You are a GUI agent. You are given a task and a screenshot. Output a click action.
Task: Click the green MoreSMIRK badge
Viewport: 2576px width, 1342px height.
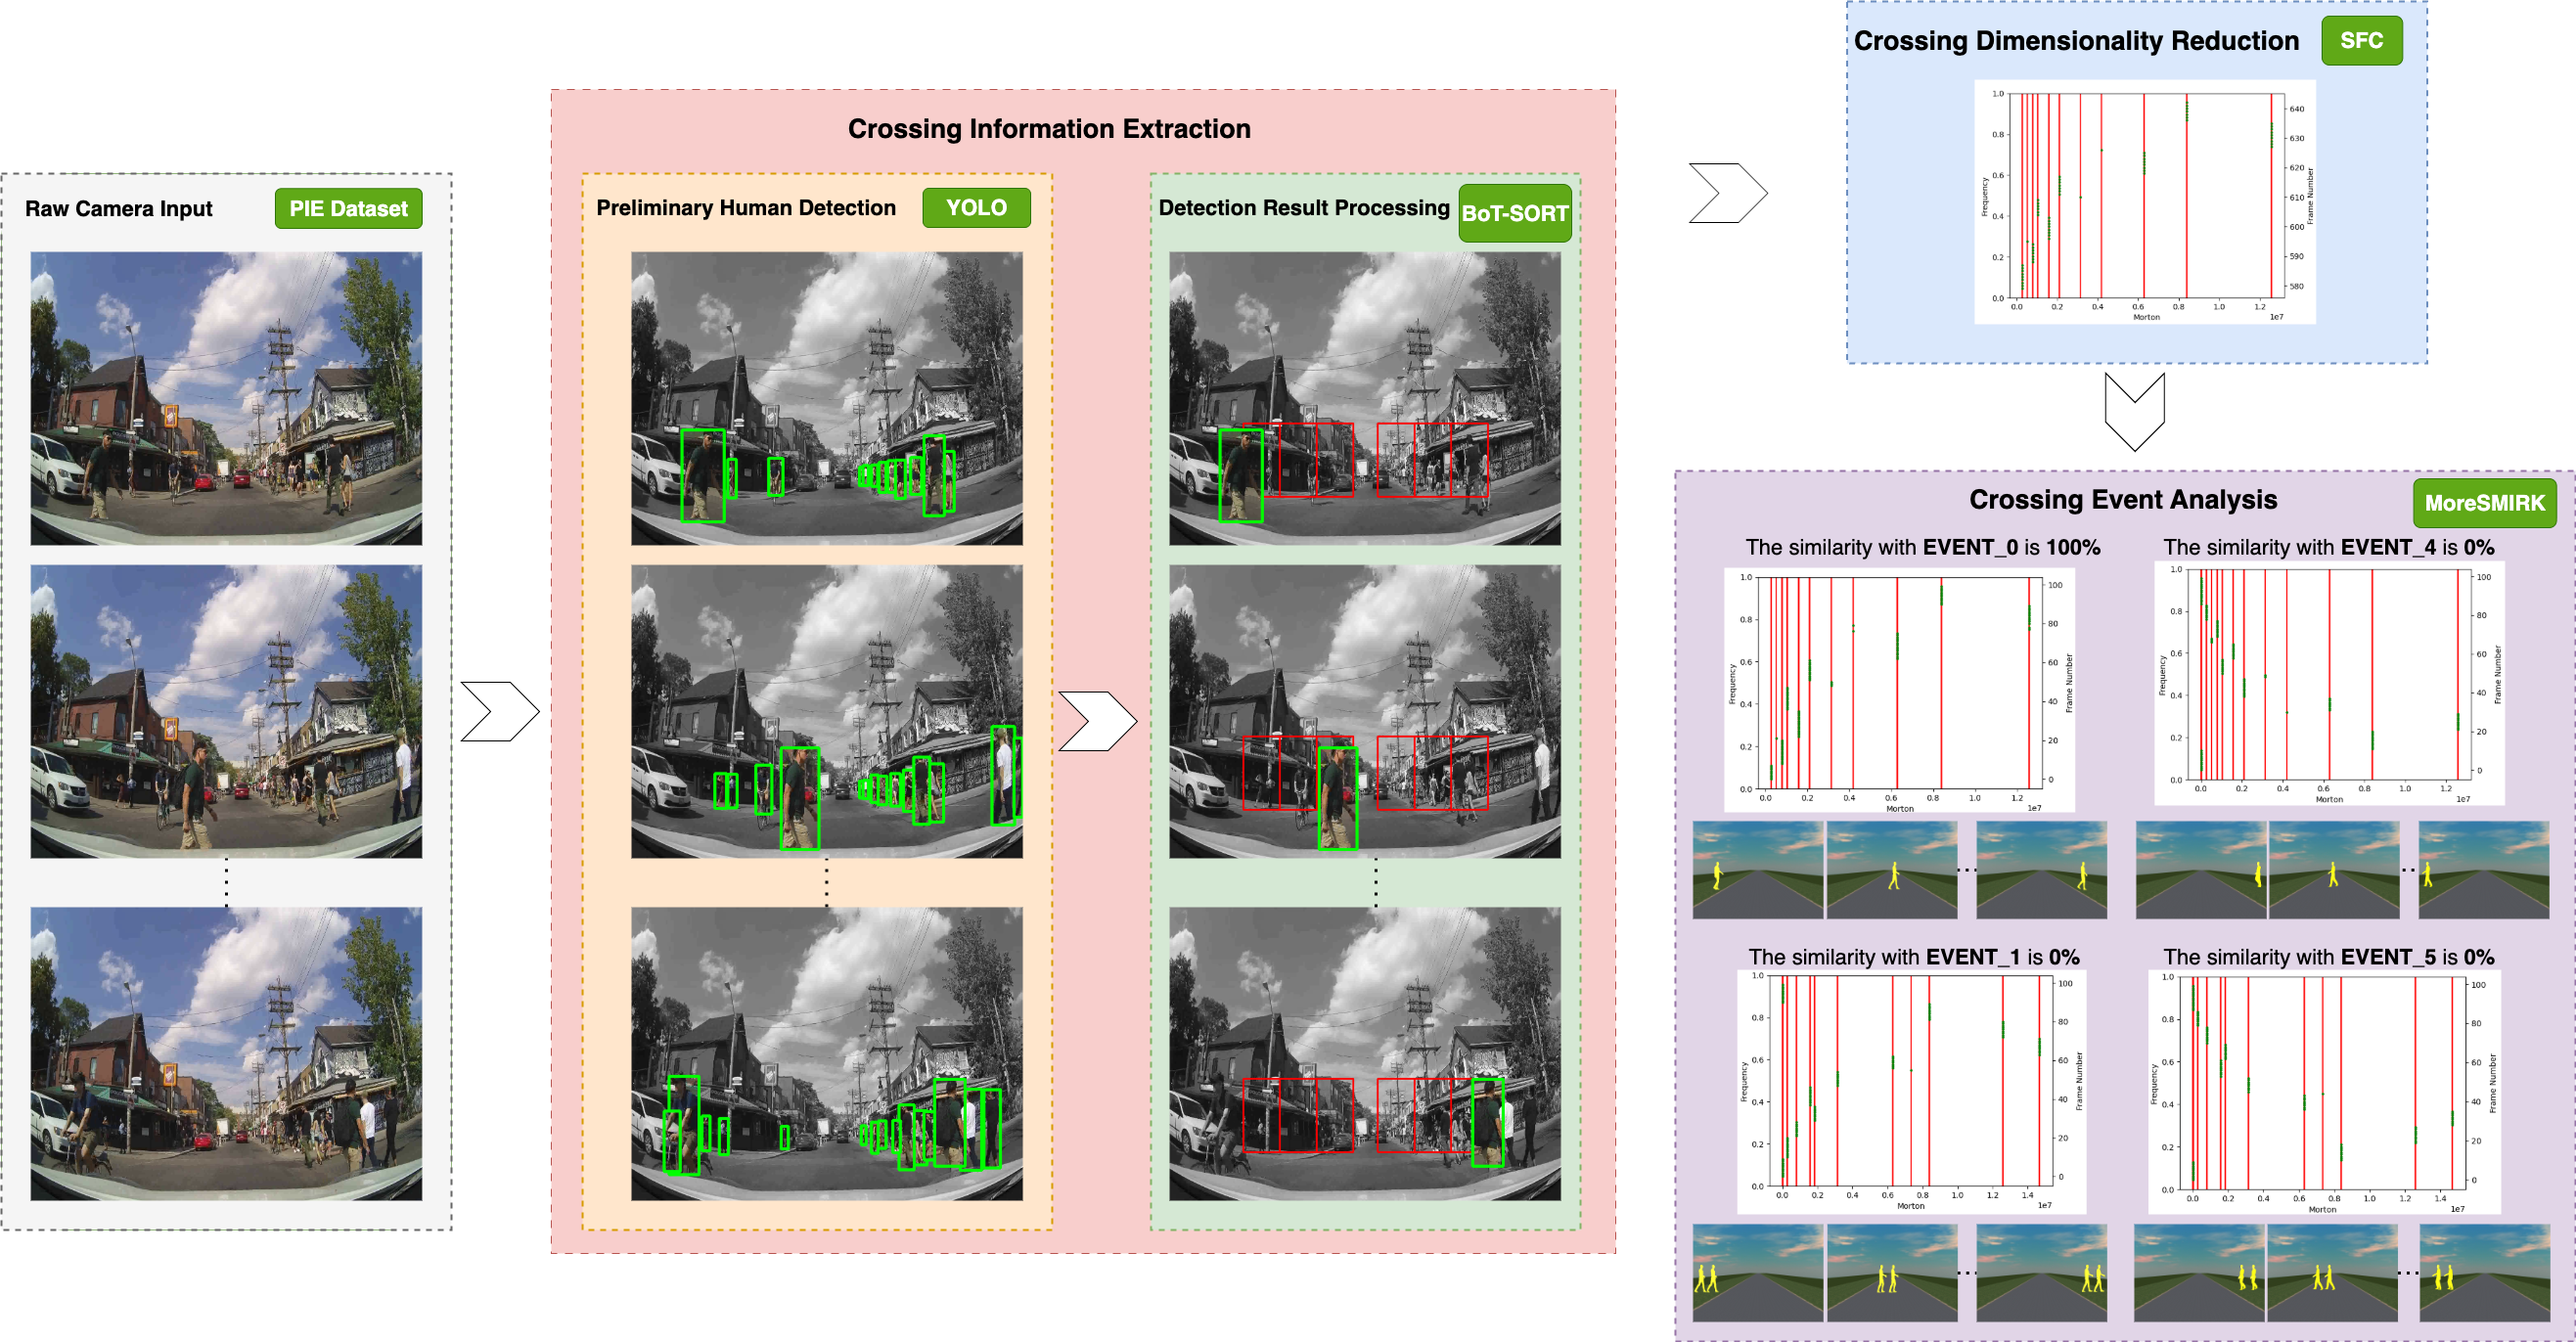point(2483,503)
